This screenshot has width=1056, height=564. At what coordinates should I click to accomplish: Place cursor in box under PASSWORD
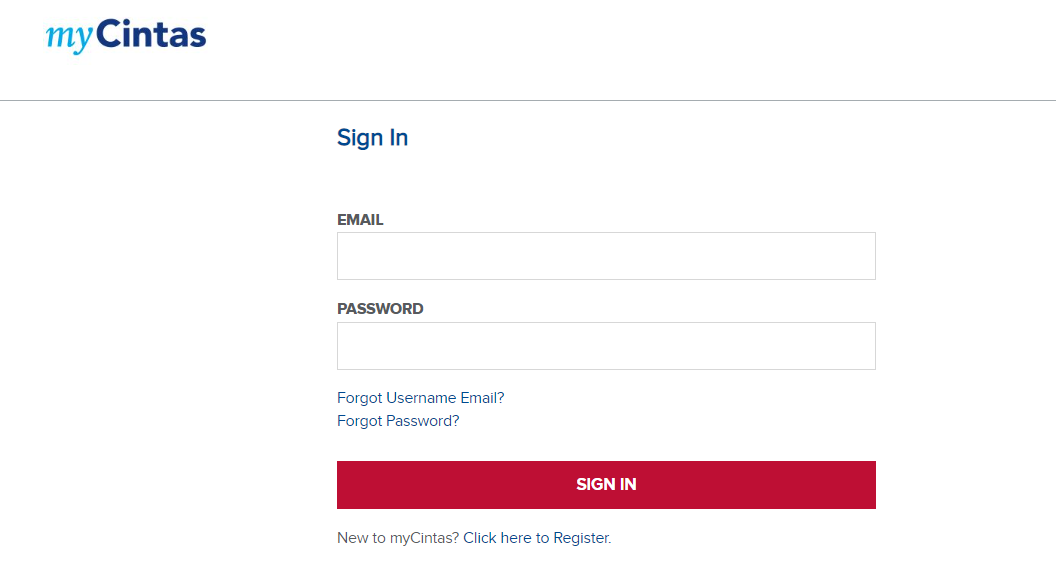point(606,346)
